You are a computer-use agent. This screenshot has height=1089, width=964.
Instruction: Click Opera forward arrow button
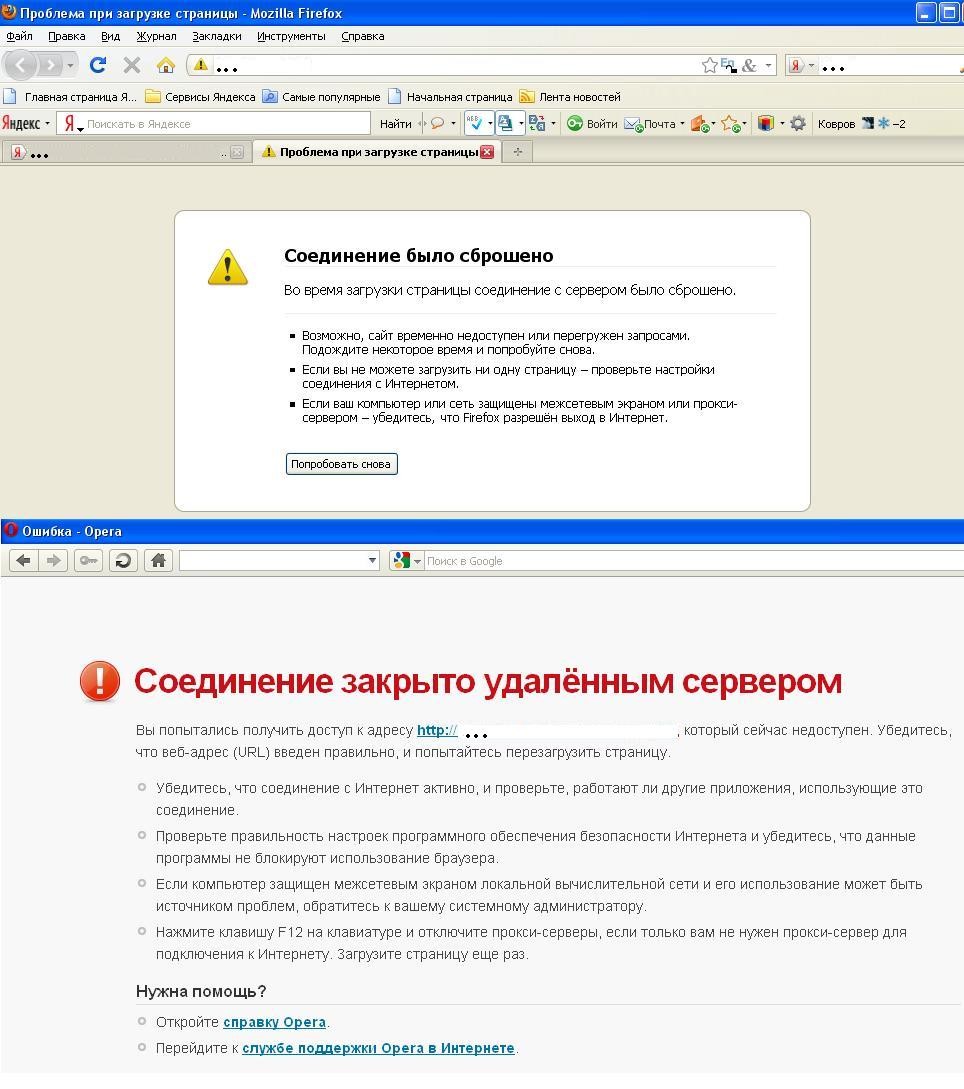point(53,560)
